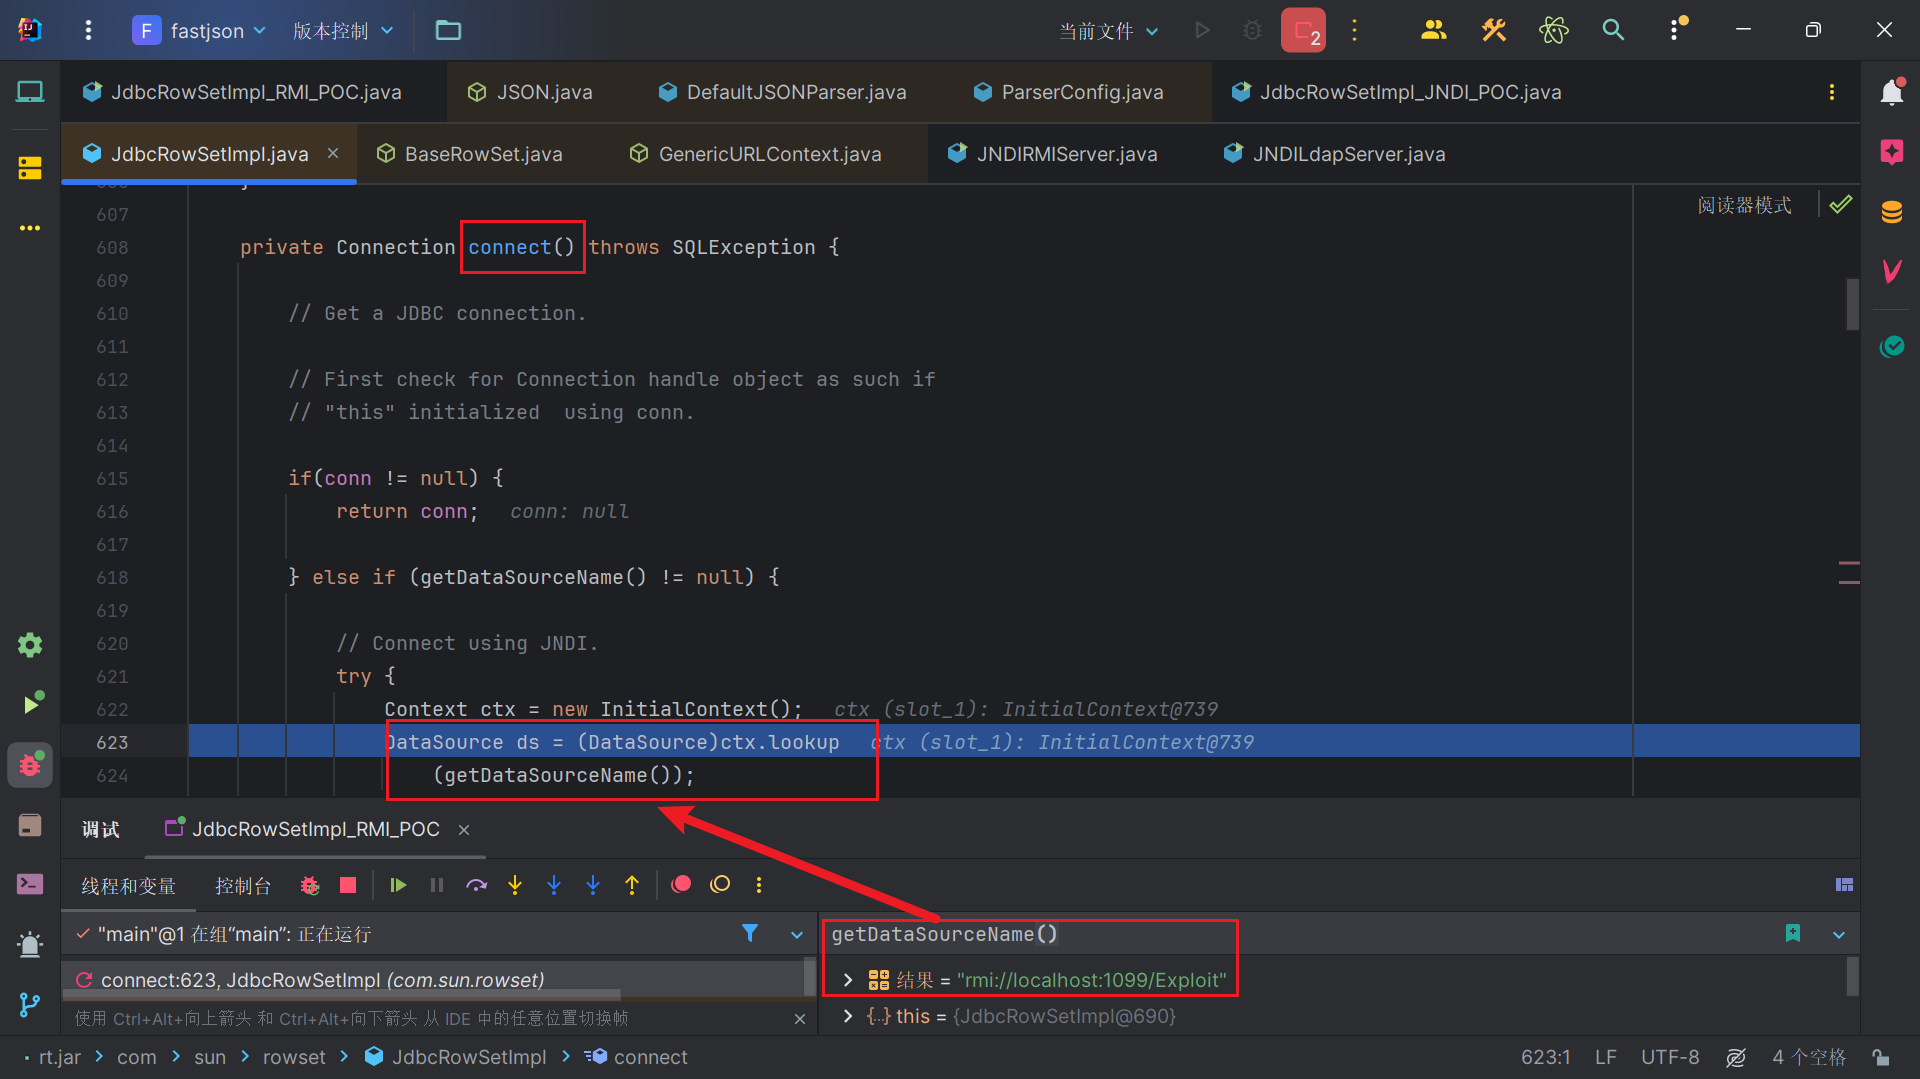Switch to ParserConfig.java tab

(1068, 92)
